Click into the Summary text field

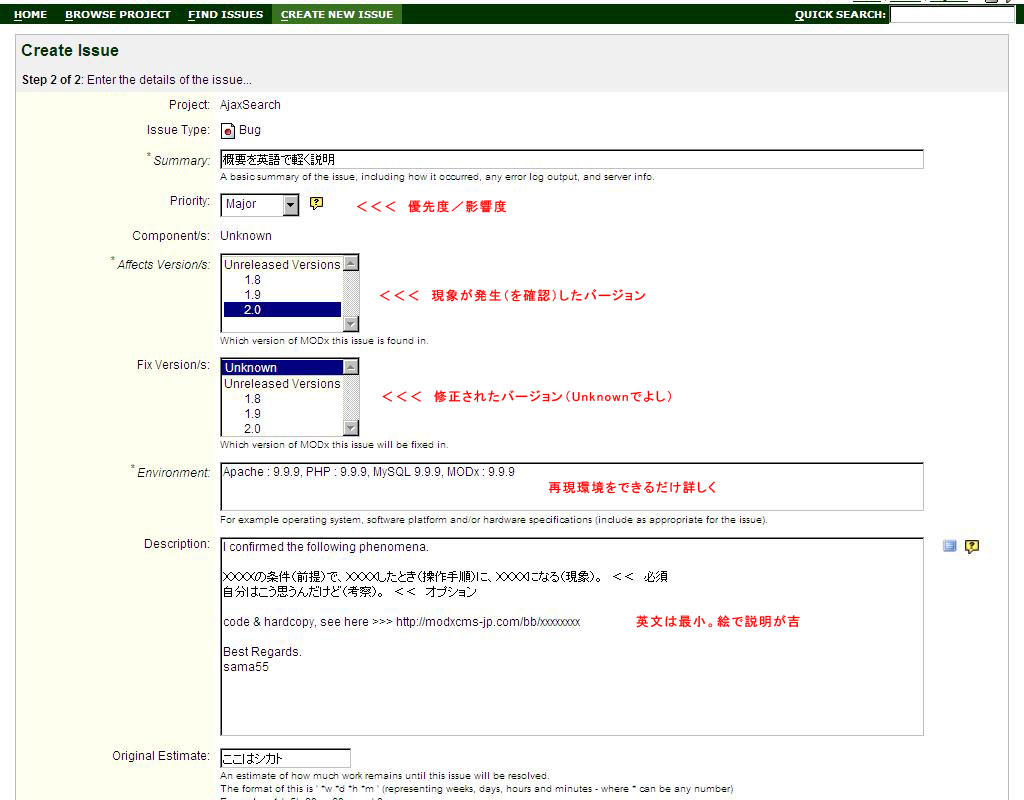point(571,159)
